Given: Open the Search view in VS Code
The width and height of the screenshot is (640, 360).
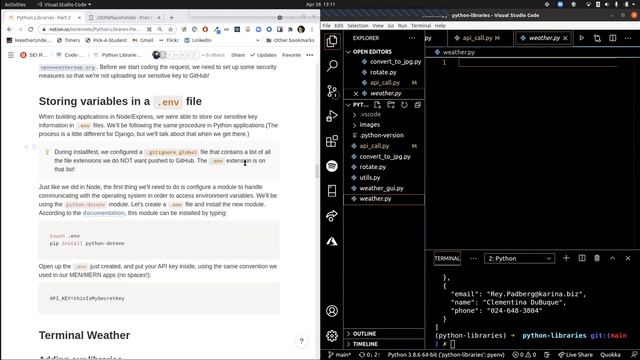Looking at the screenshot, I should [332, 65].
